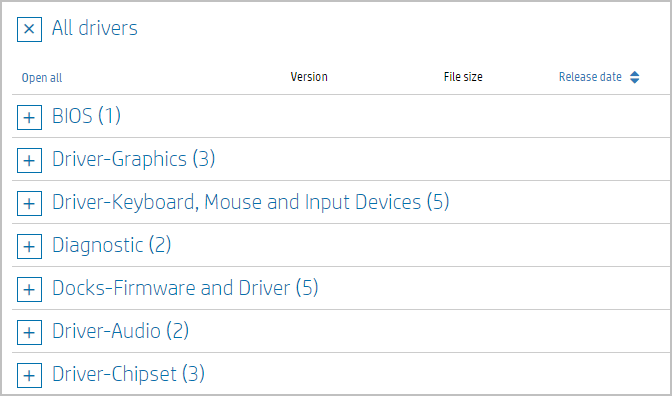
Task: Expand the Driver-Audio plus icon
Action: click(x=29, y=332)
